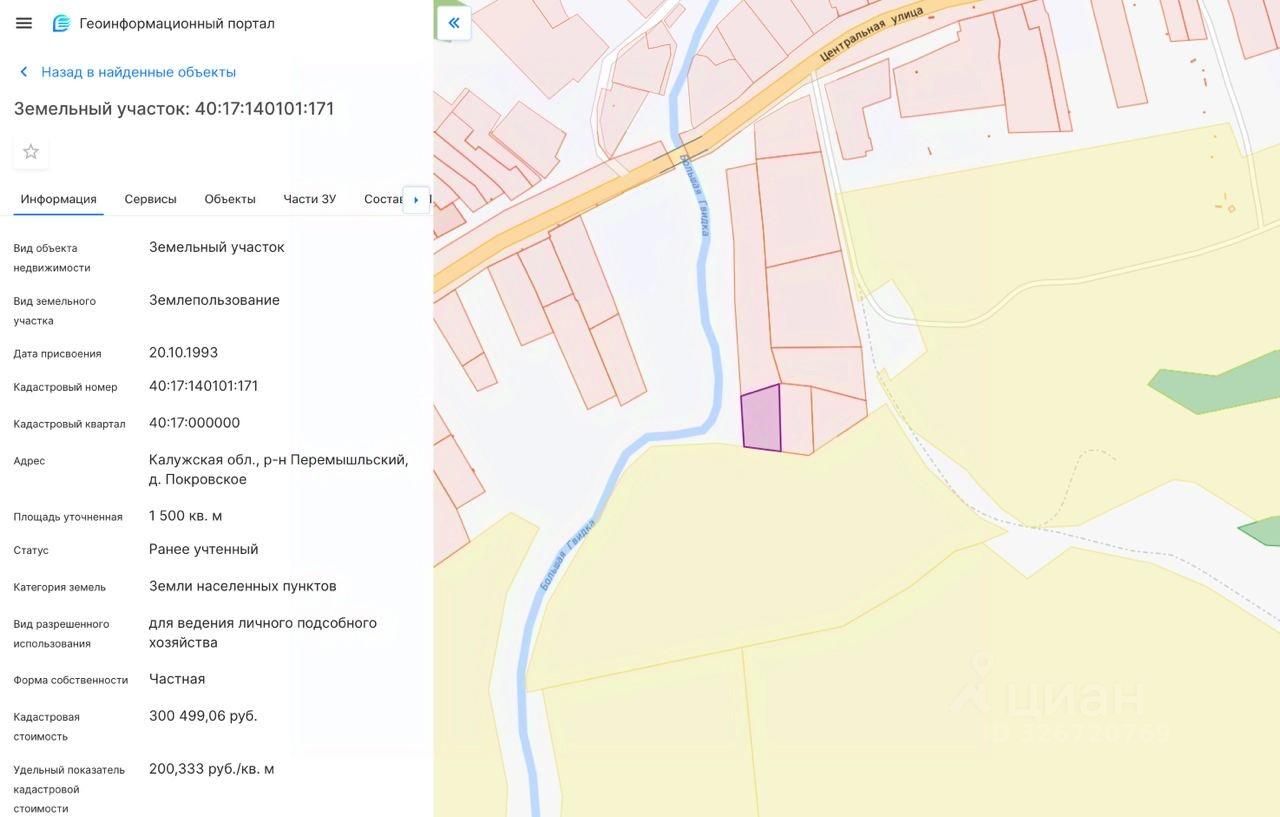1280x817 pixels.
Task: Open the hamburger main menu
Action: tap(24, 23)
